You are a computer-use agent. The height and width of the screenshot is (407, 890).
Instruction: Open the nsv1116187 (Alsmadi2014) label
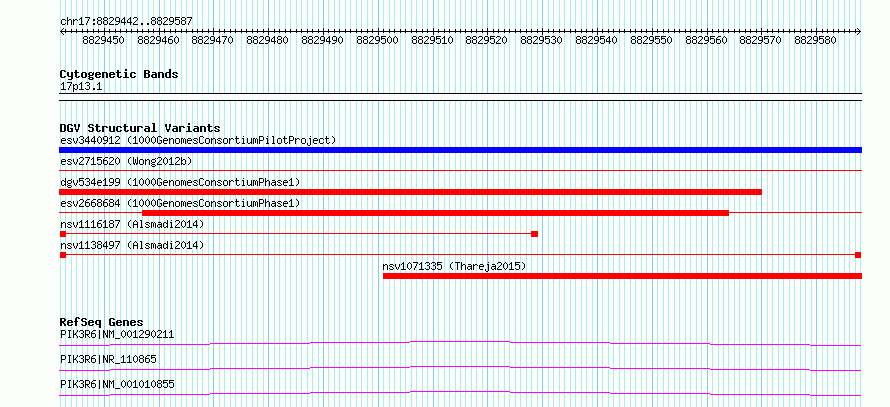132,224
